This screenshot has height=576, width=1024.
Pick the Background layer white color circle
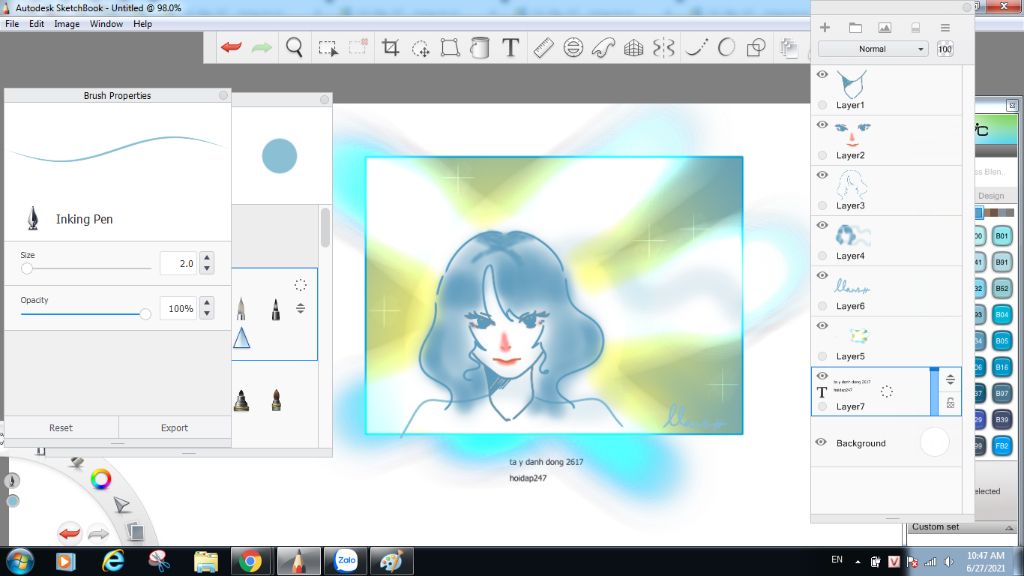click(x=935, y=442)
